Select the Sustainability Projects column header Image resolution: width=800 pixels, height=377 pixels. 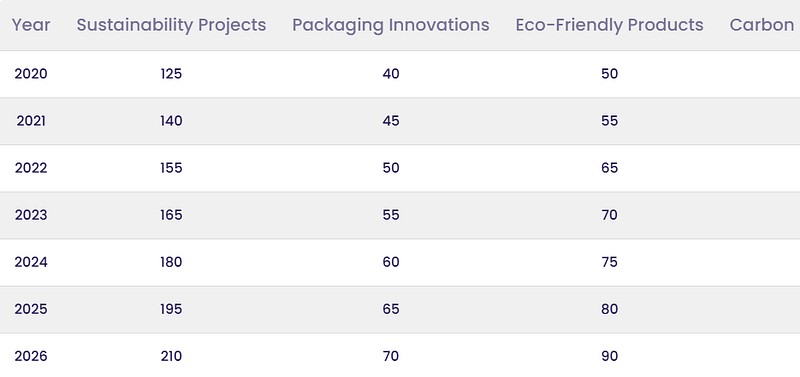pyautogui.click(x=171, y=25)
